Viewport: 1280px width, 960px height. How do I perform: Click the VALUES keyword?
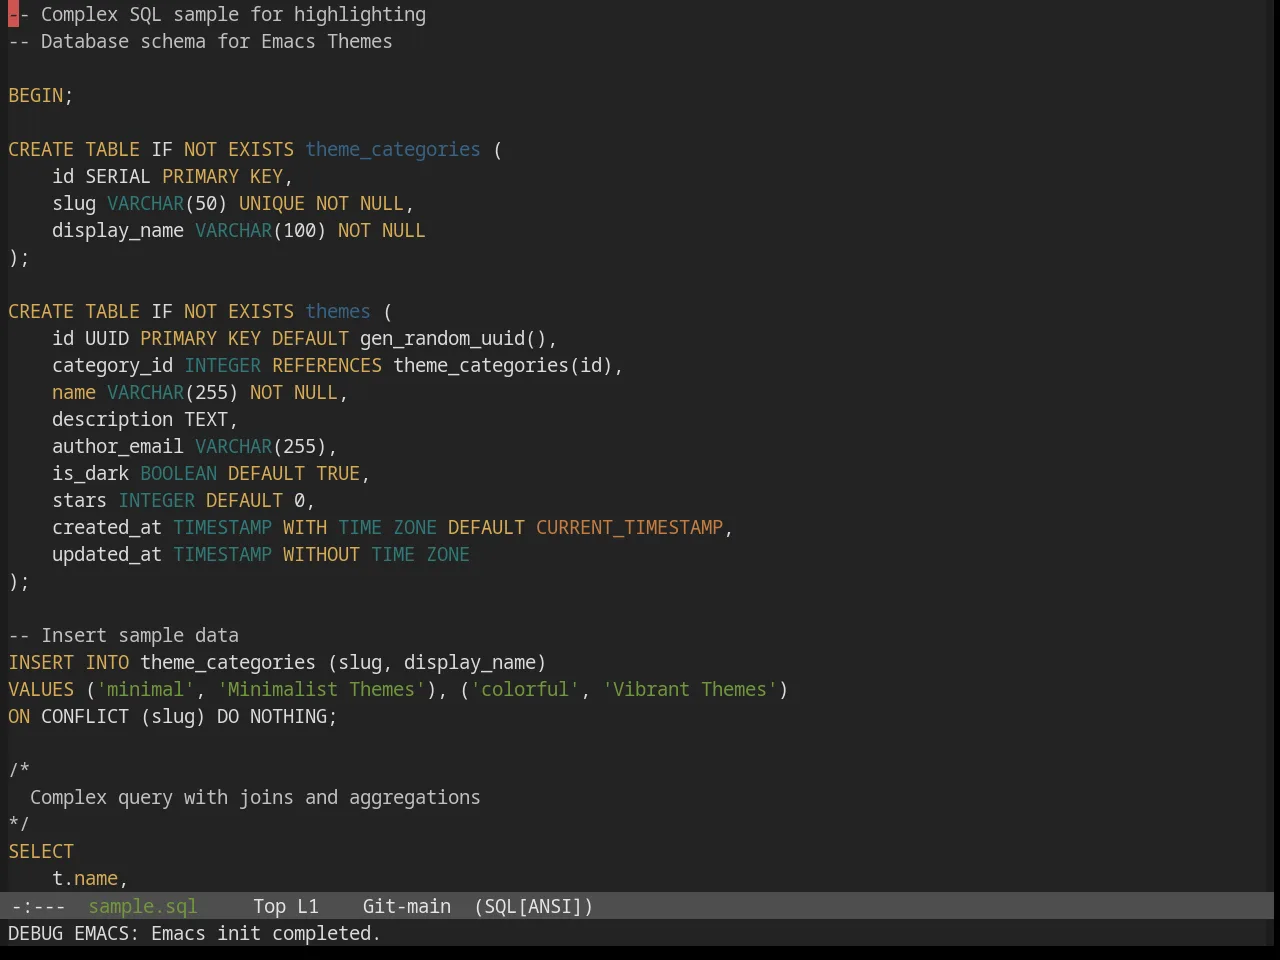point(41,689)
